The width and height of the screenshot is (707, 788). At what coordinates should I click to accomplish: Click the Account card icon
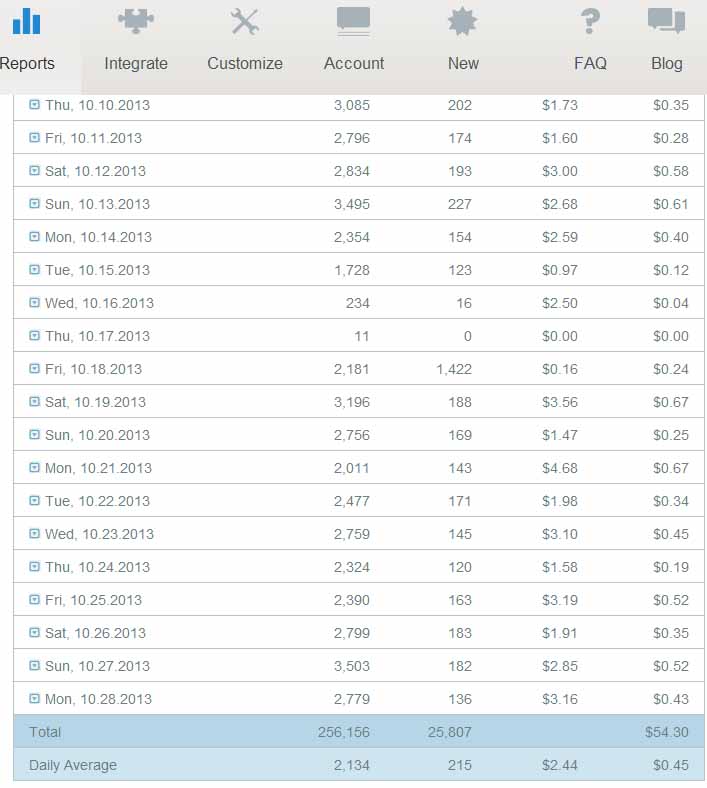(x=354, y=21)
